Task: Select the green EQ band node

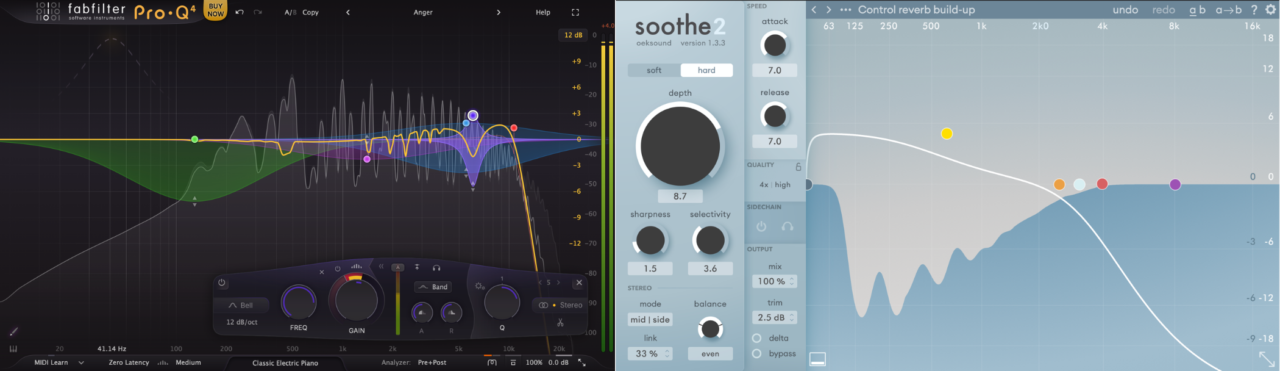Action: (195, 139)
